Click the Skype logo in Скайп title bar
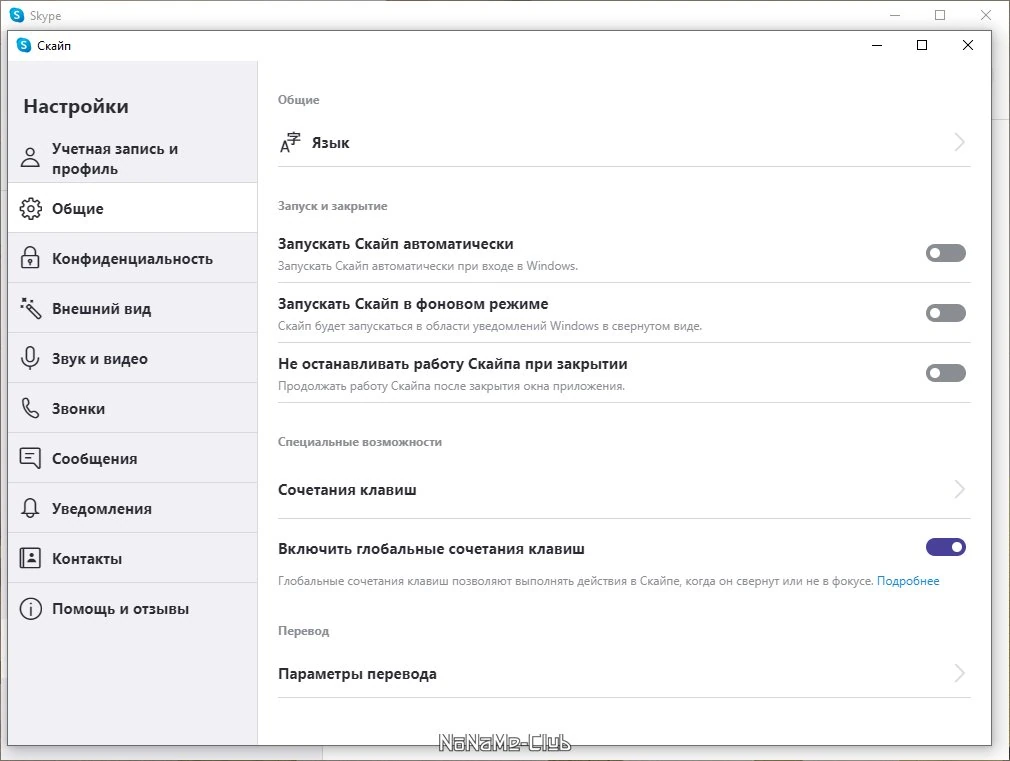 pyautogui.click(x=24, y=45)
